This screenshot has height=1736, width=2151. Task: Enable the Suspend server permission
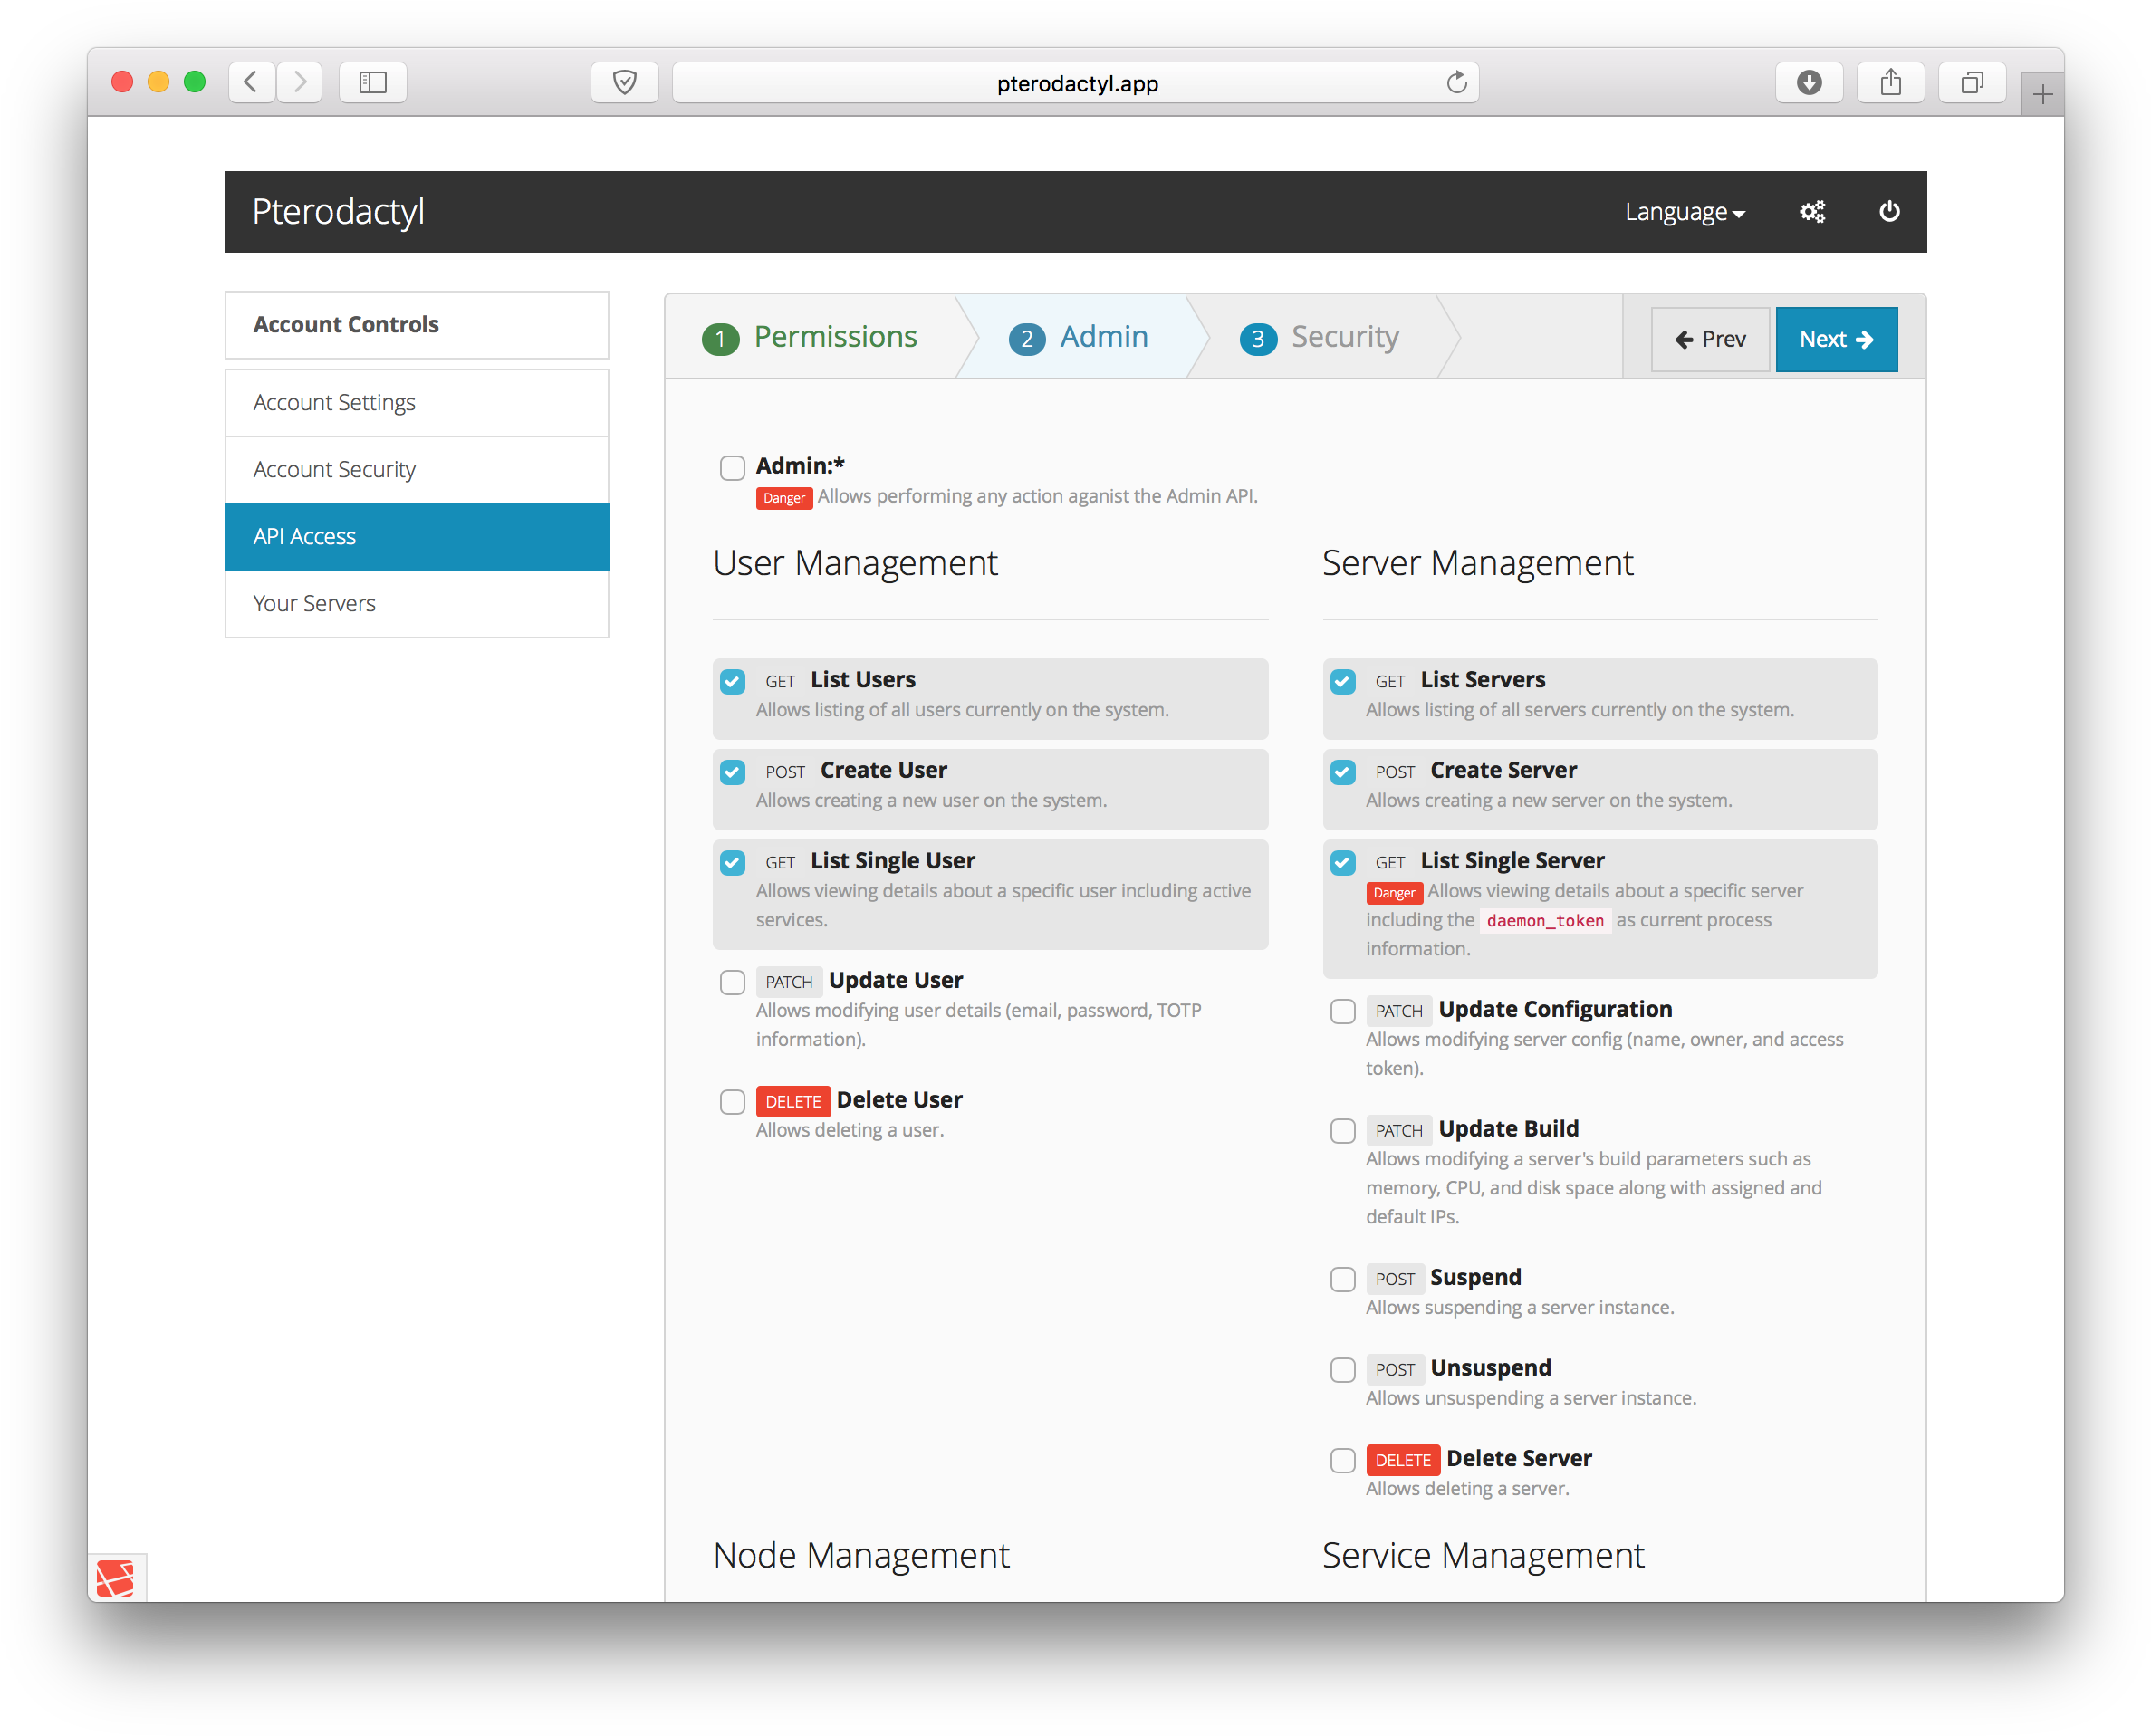click(x=1342, y=1279)
